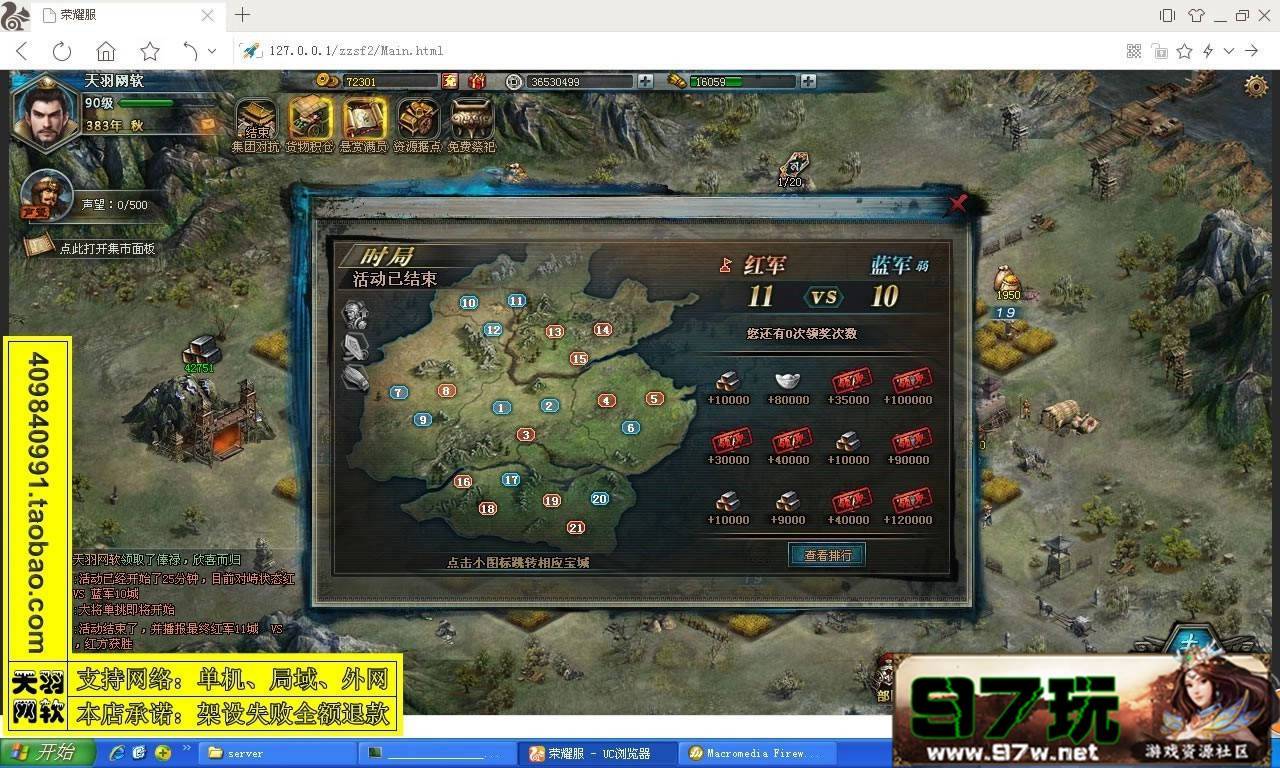Switch to the 荣耀服 browser tab
This screenshot has width=1280, height=768.
pyautogui.click(x=126, y=15)
